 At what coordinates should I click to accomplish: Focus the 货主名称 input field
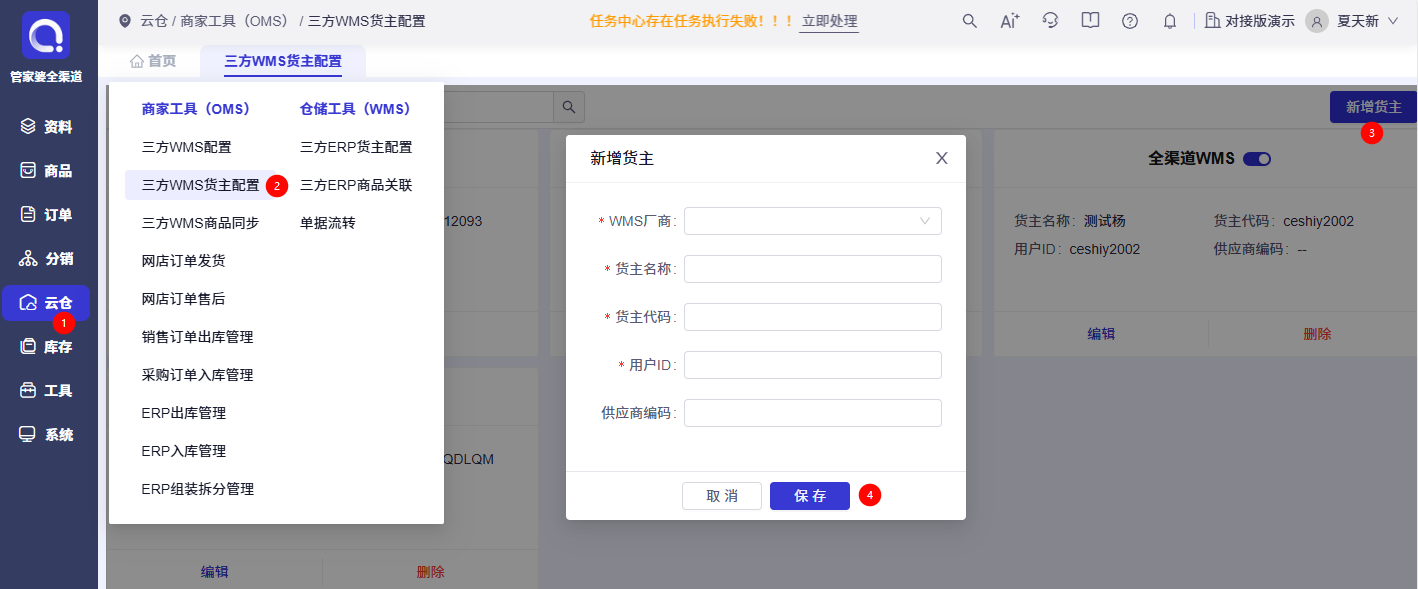pos(813,269)
